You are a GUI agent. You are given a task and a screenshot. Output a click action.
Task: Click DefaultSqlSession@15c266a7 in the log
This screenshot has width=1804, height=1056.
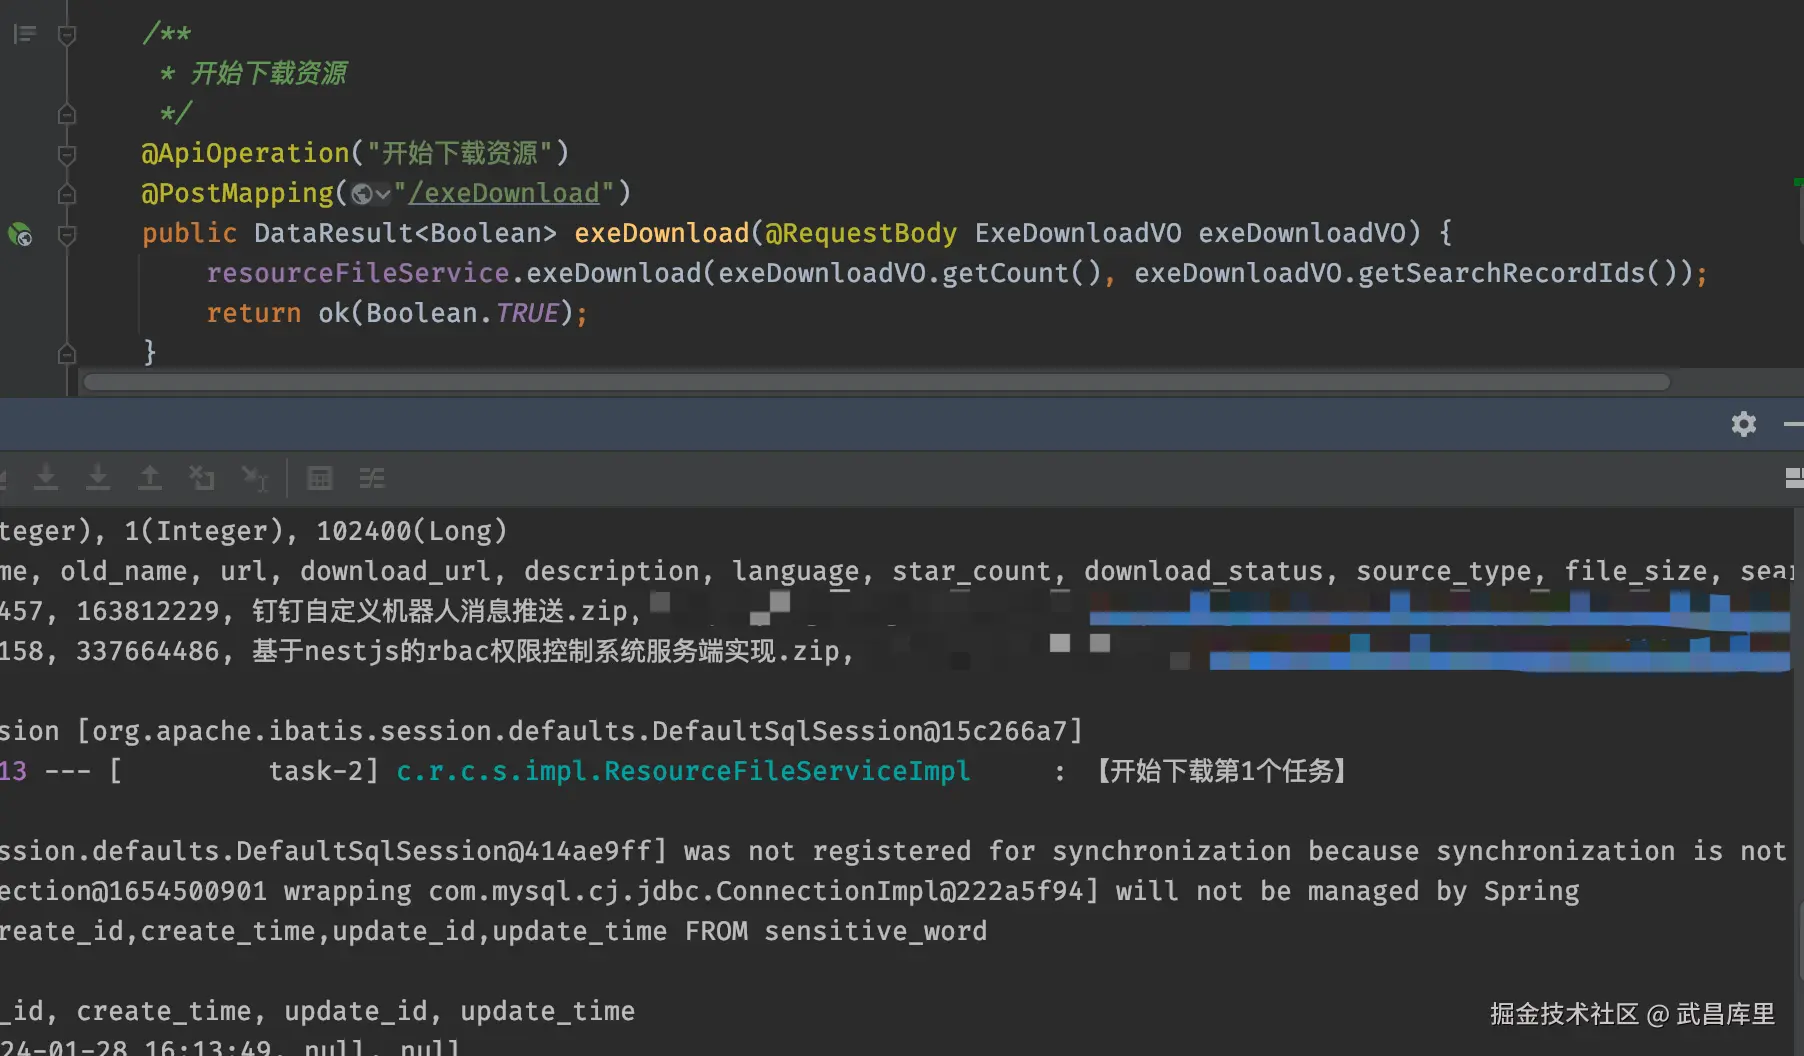click(x=860, y=731)
